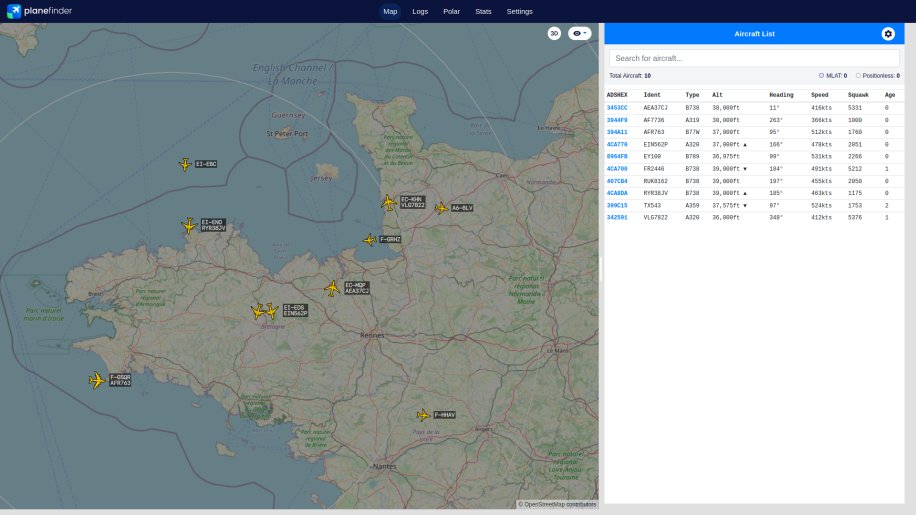
Task: Select the F-GSQR AFR763 plane marker
Action: click(97, 380)
